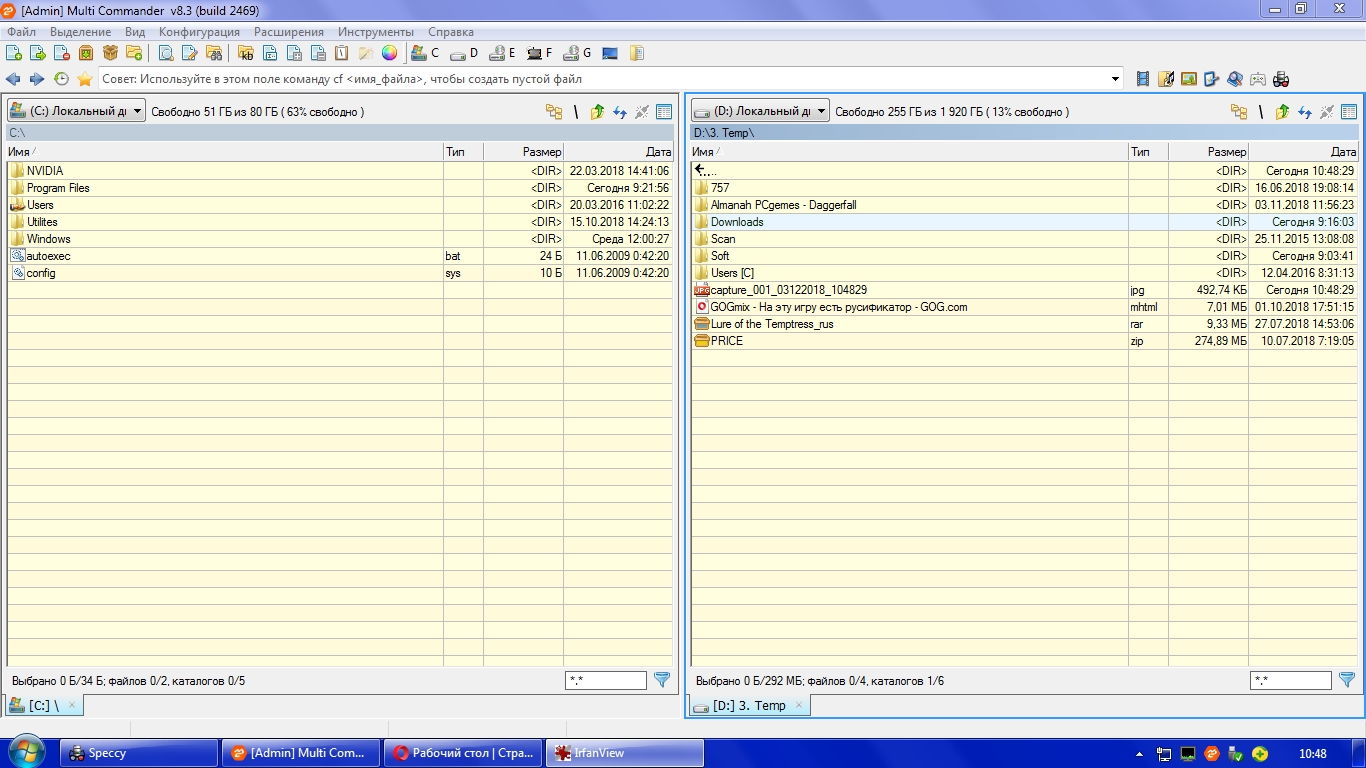
Task: Open the C: drive selector dropdown
Action: pos(76,111)
